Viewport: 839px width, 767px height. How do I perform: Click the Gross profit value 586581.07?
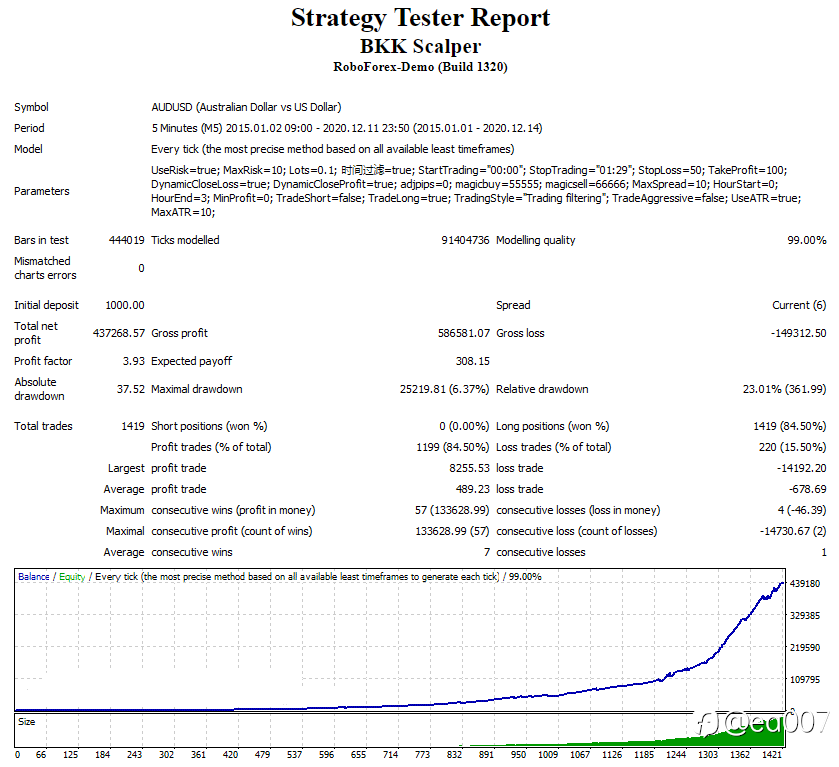463,333
